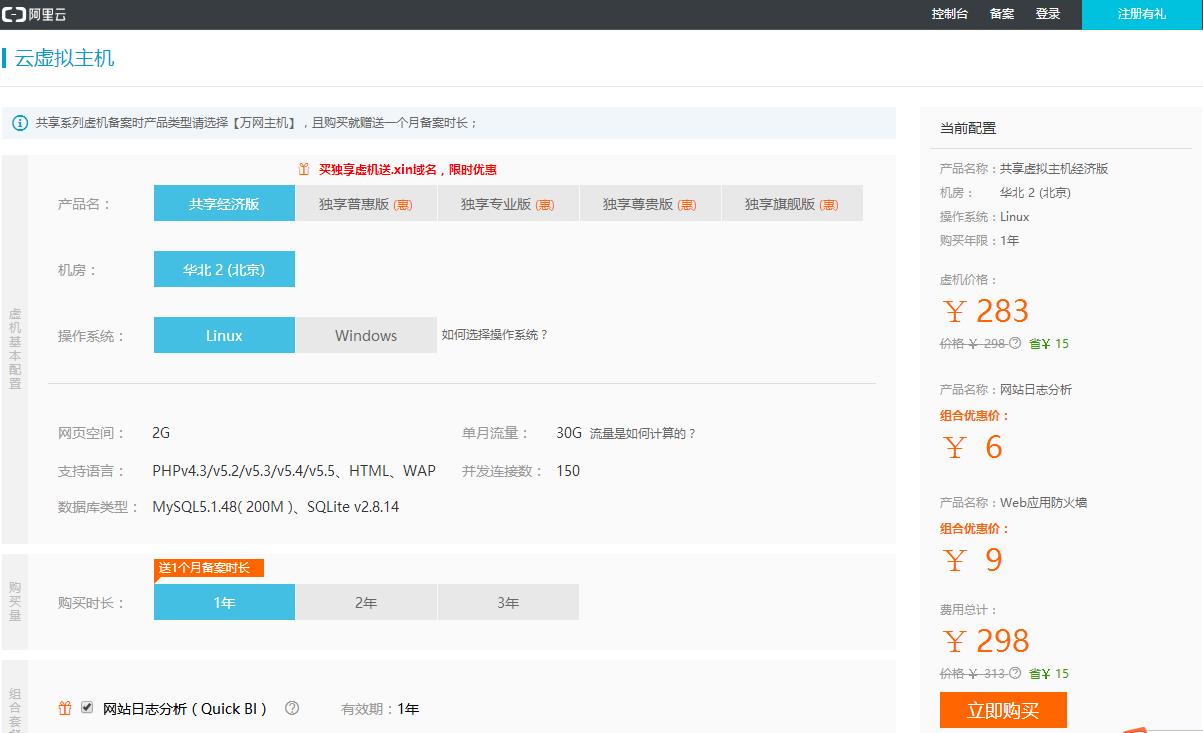Select the 独享尊贵版 product tab
The width and height of the screenshot is (1203, 733).
point(650,203)
